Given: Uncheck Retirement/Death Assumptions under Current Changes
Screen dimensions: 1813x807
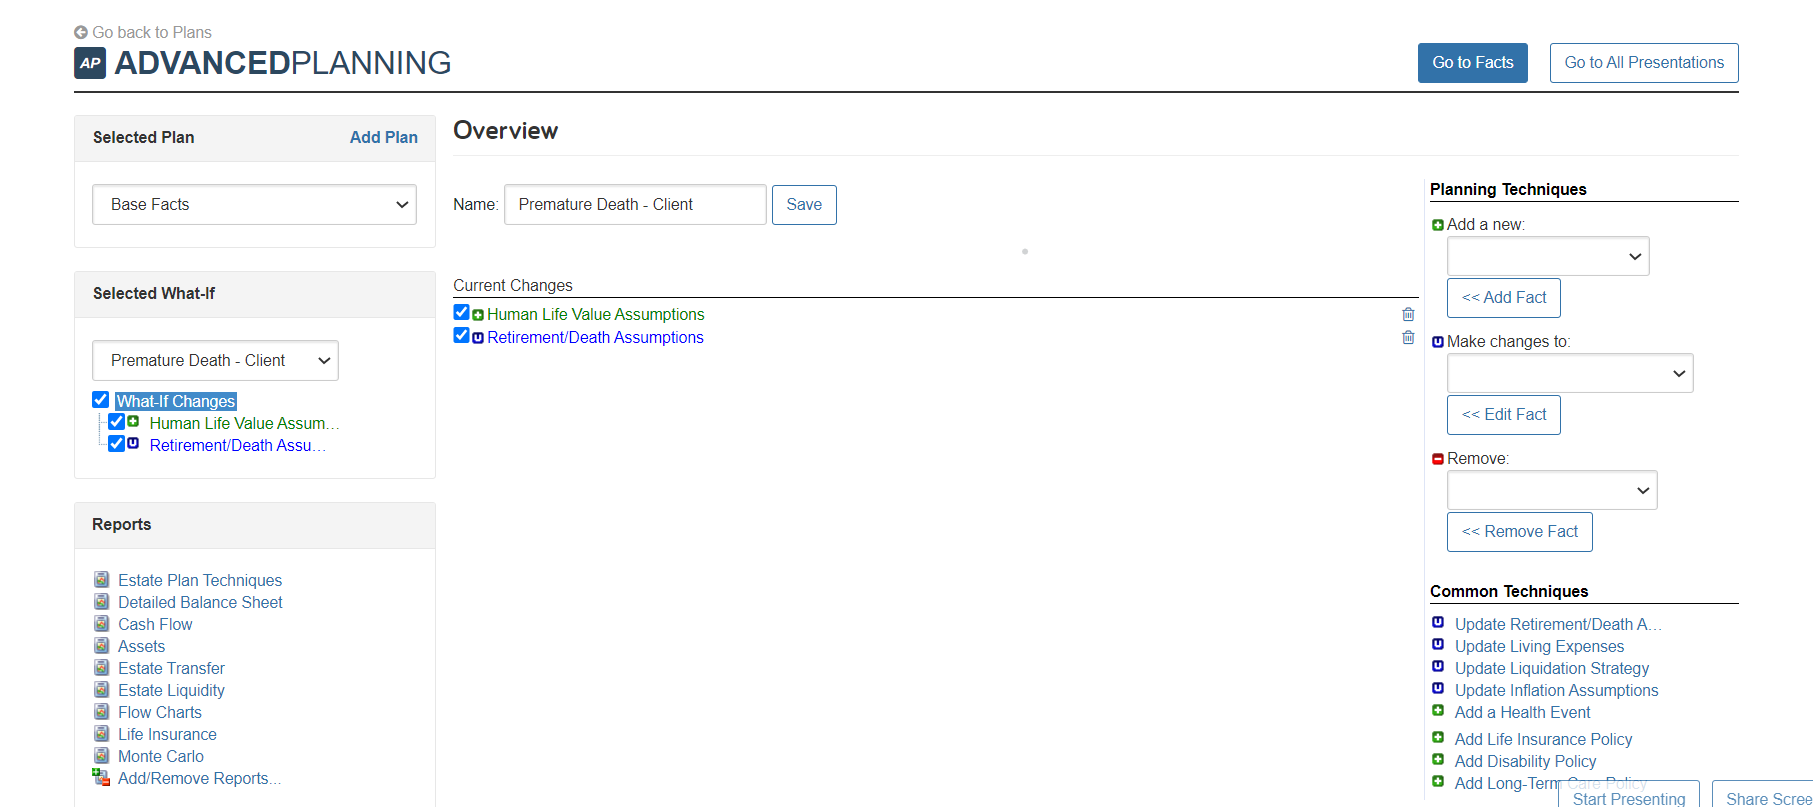Looking at the screenshot, I should (461, 335).
